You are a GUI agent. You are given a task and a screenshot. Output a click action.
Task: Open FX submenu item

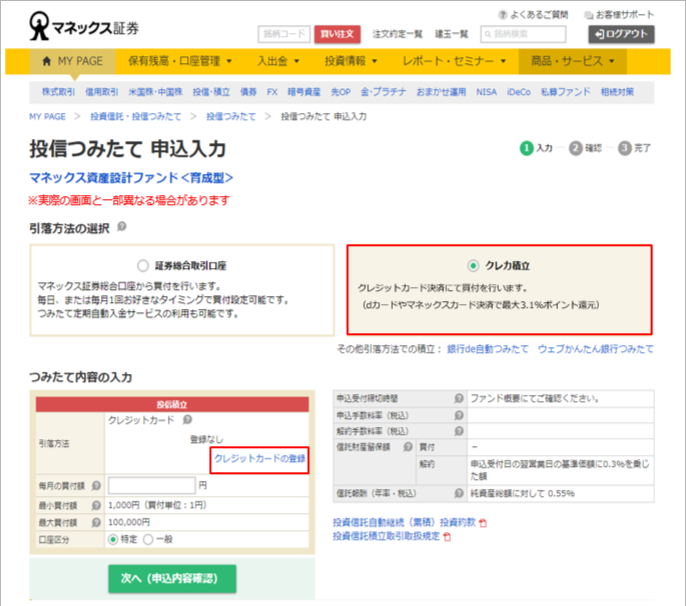click(272, 92)
